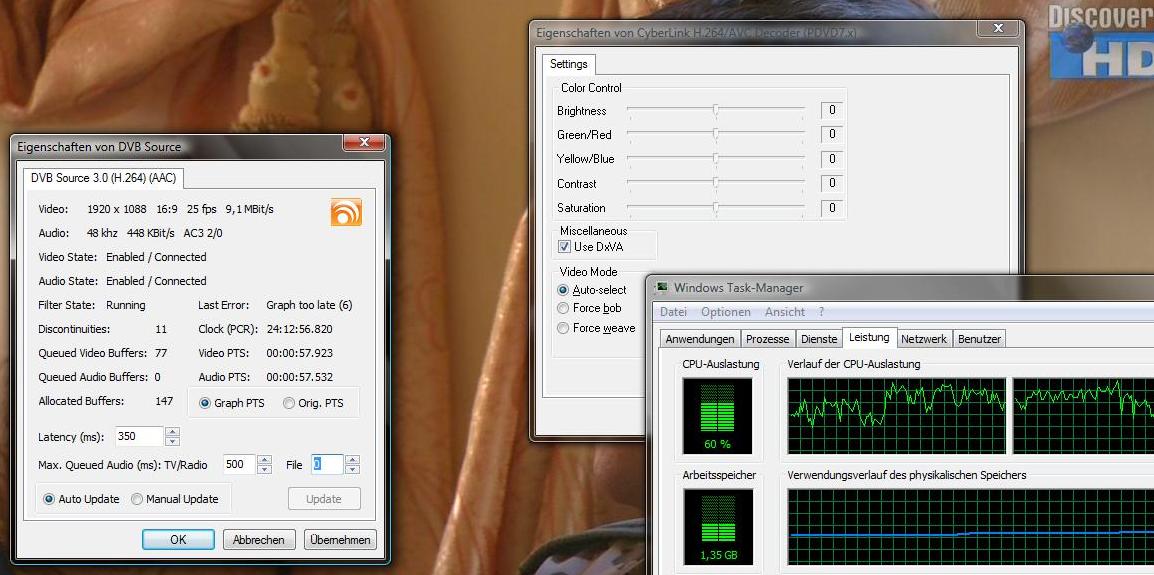The width and height of the screenshot is (1154, 575).
Task: Select the Force weave video mode
Action: point(564,328)
